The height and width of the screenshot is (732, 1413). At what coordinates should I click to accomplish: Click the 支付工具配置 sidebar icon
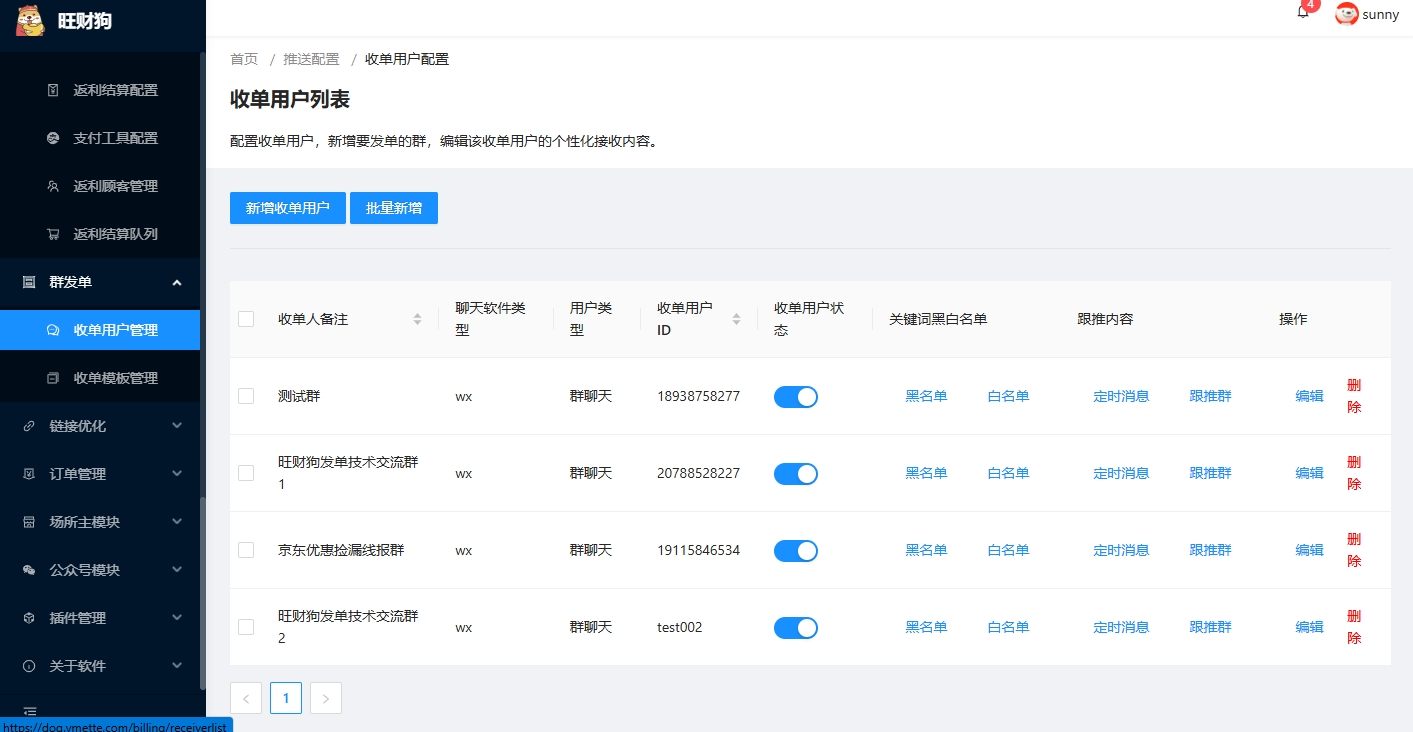click(x=53, y=138)
